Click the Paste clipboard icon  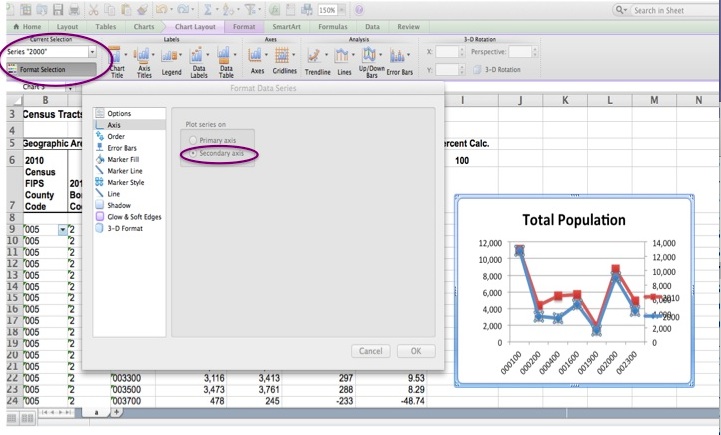126,9
